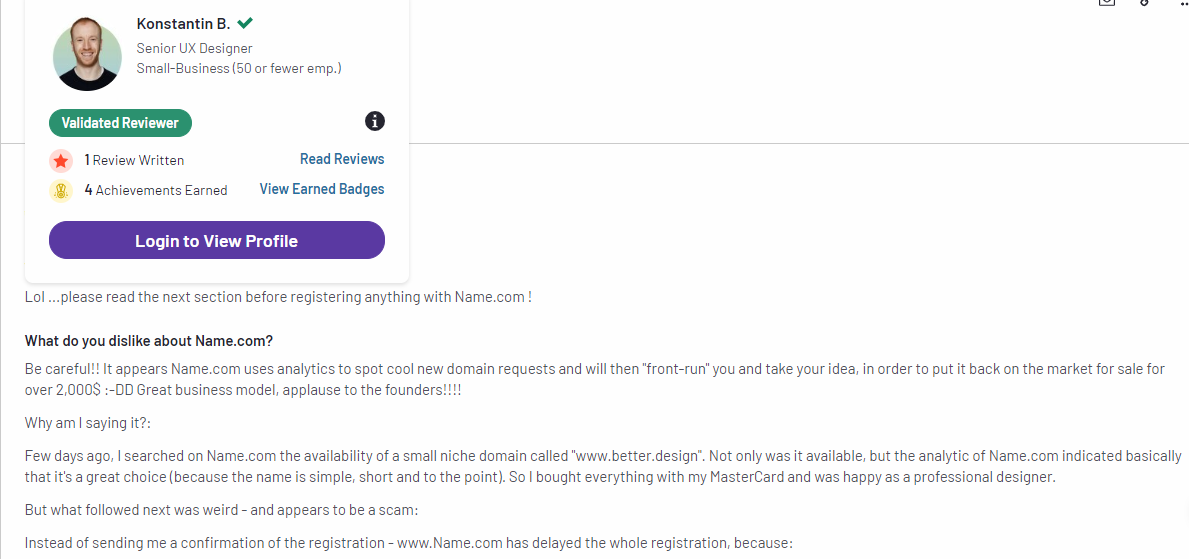The height and width of the screenshot is (559, 1189).
Task: Click the share icon at top right
Action: [1107, 3]
